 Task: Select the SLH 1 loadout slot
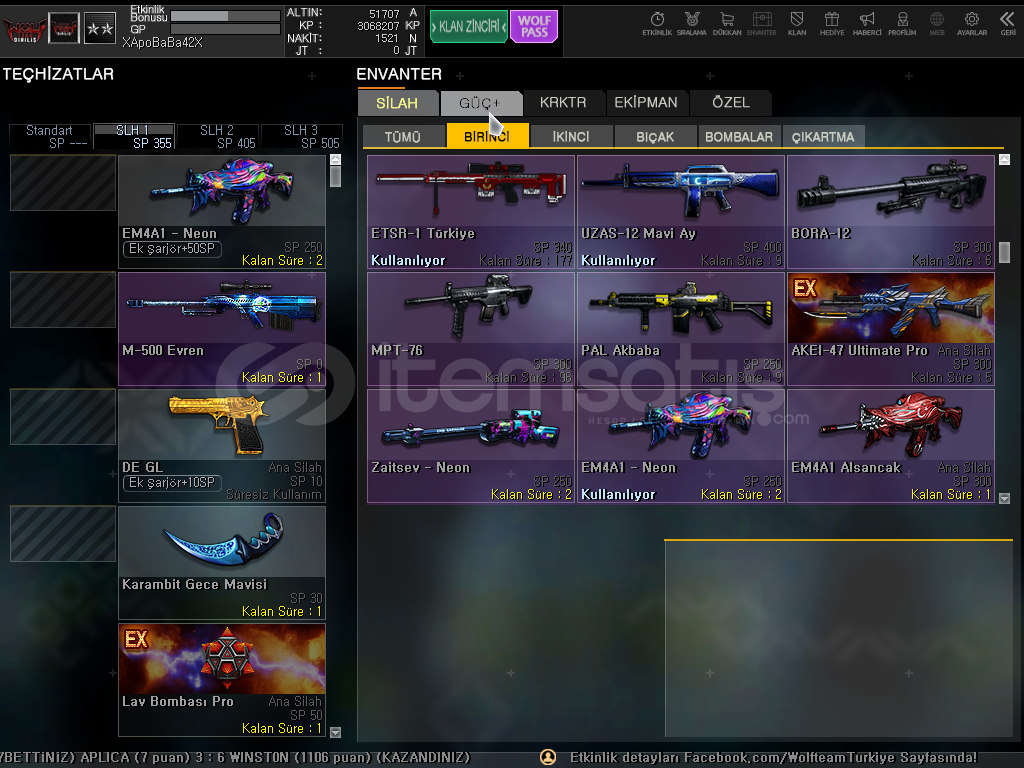click(x=134, y=136)
